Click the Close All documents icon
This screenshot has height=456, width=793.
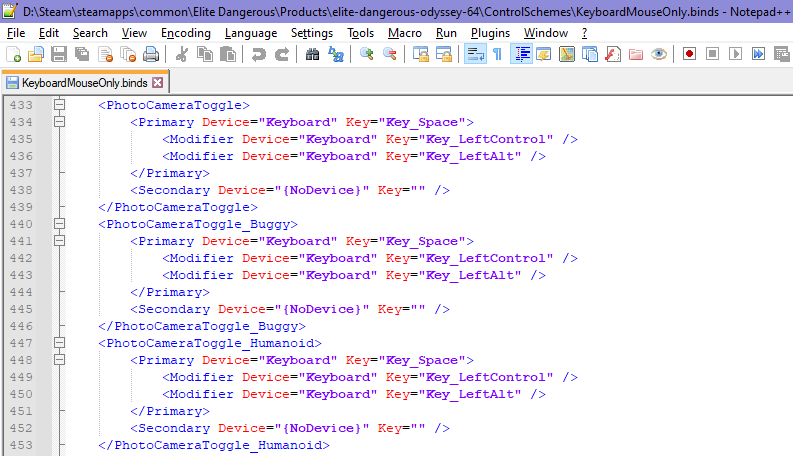128,54
